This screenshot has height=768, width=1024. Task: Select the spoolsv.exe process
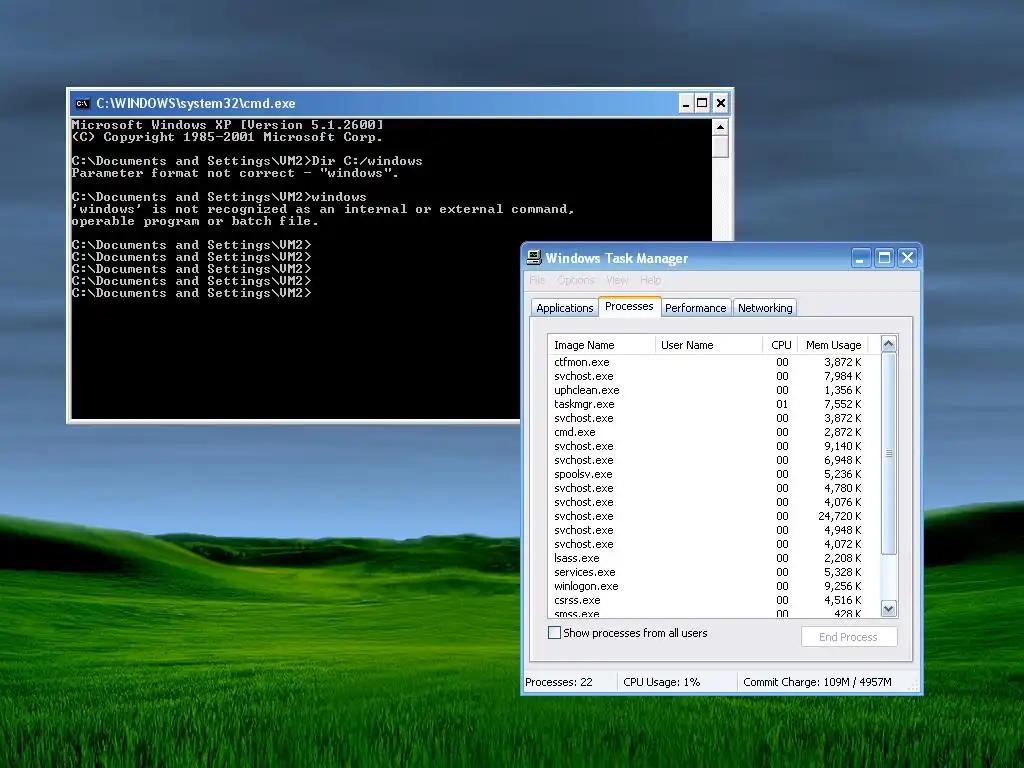(x=714, y=474)
